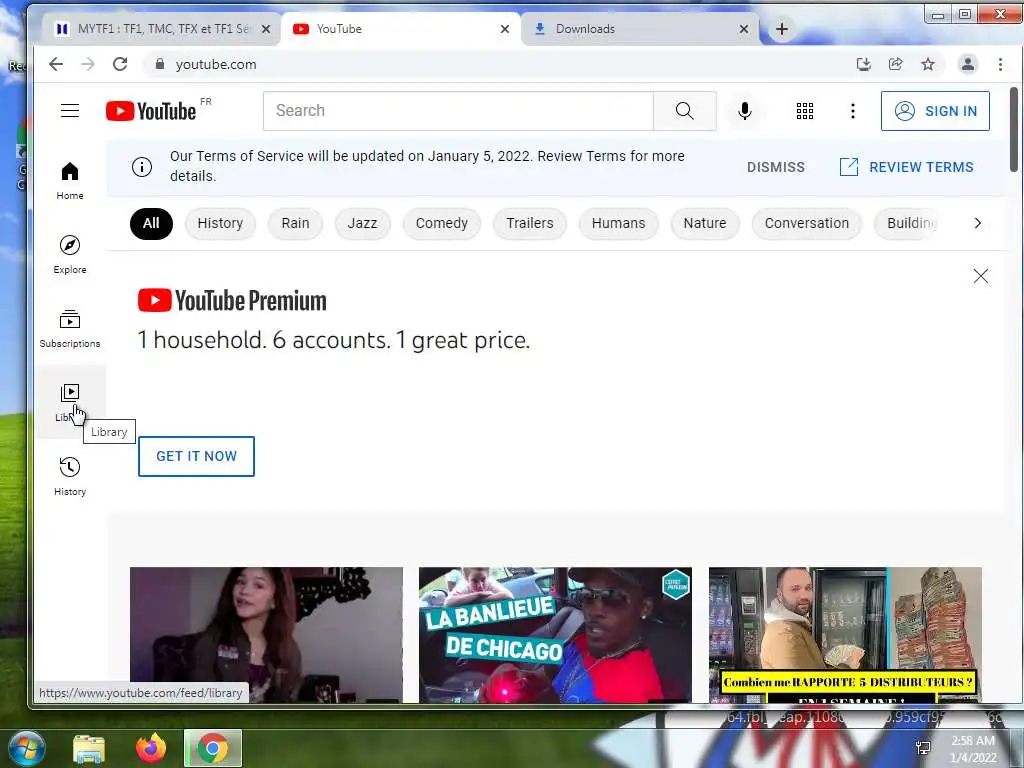Image resolution: width=1024 pixels, height=768 pixels.
Task: Open the Chrome three-dot menu
Action: click(1000, 64)
